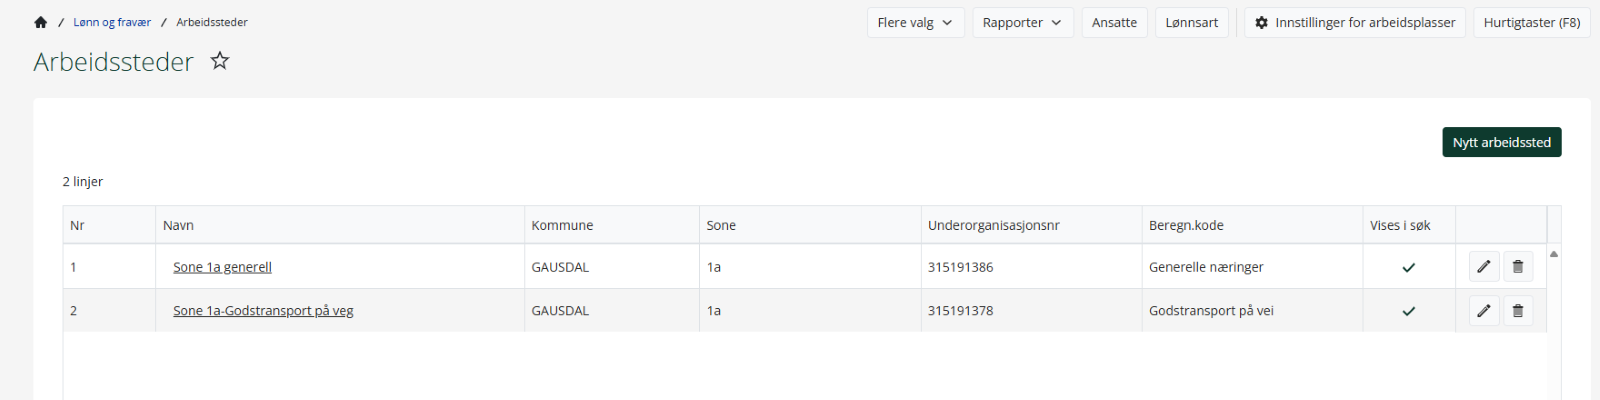Screen dimensions: 1600x400
Task: Edit Sone 1a generell with pencil icon
Action: click(x=1484, y=267)
